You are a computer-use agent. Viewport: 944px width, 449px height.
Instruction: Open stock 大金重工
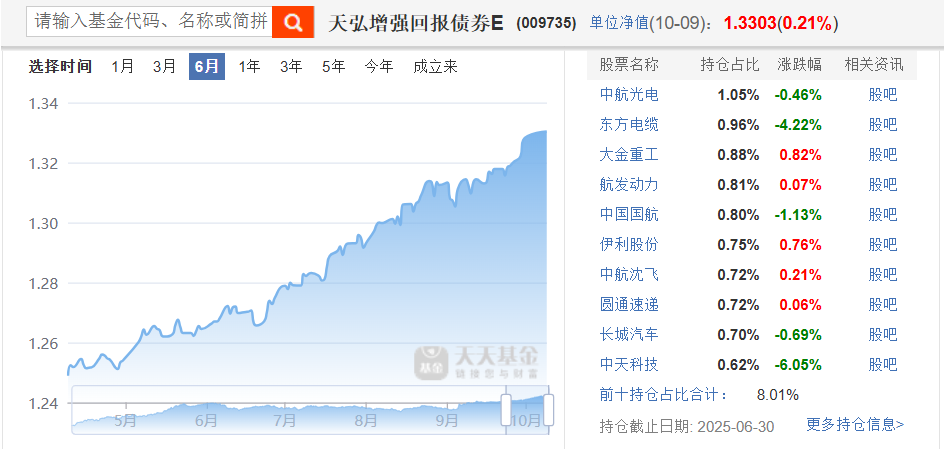629,155
